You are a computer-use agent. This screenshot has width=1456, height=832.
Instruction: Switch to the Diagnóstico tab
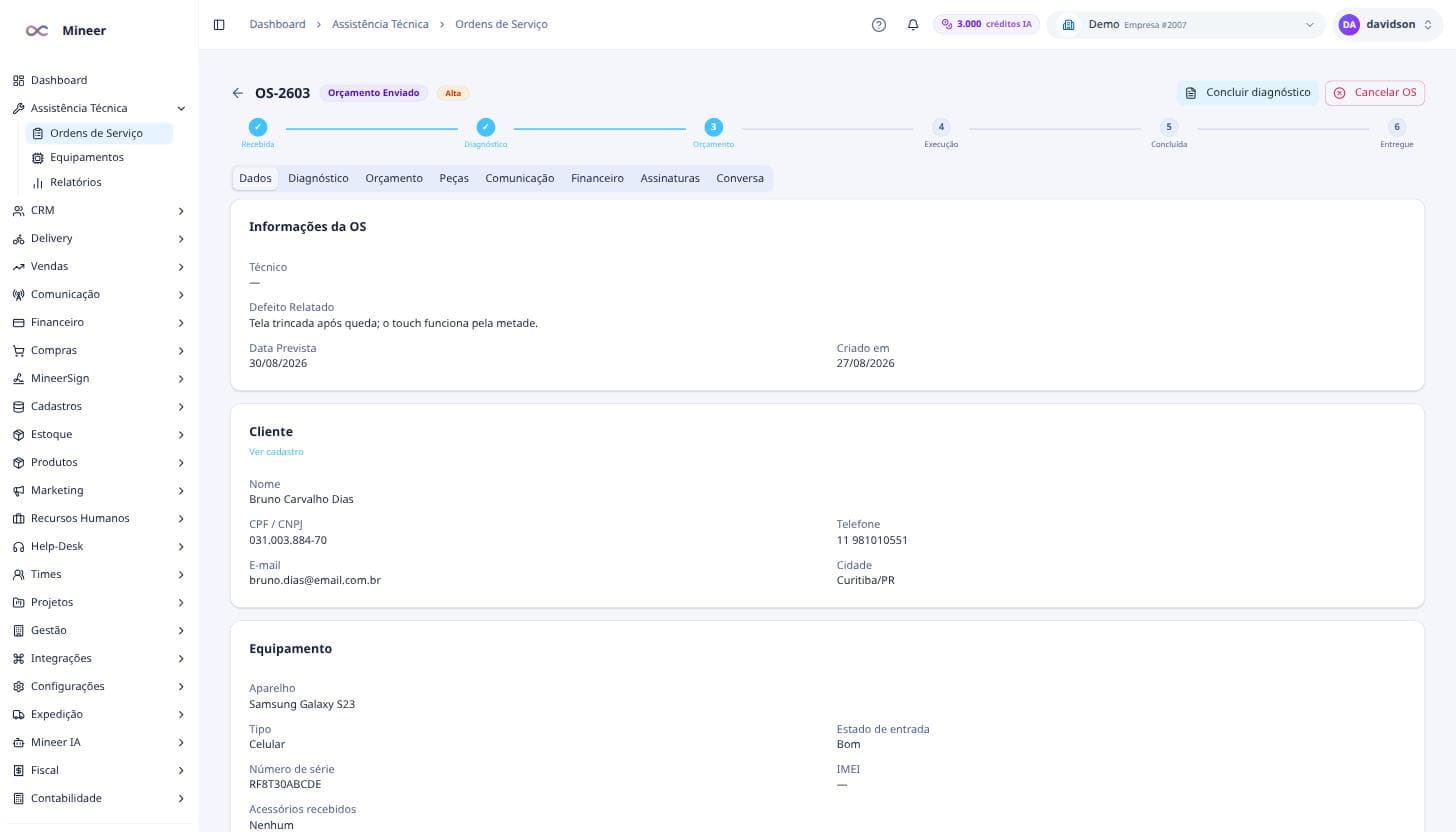click(318, 178)
